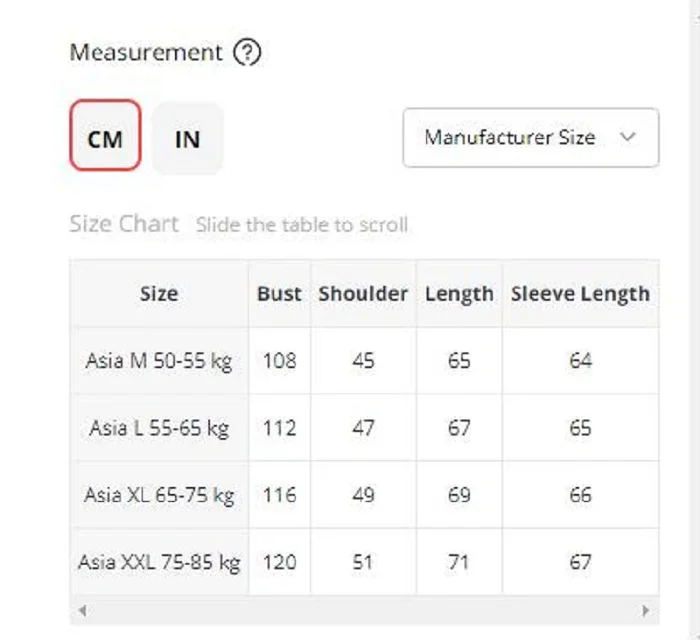The width and height of the screenshot is (700, 640).
Task: Click the horizontal scrollbar under the table
Action: (x=365, y=609)
